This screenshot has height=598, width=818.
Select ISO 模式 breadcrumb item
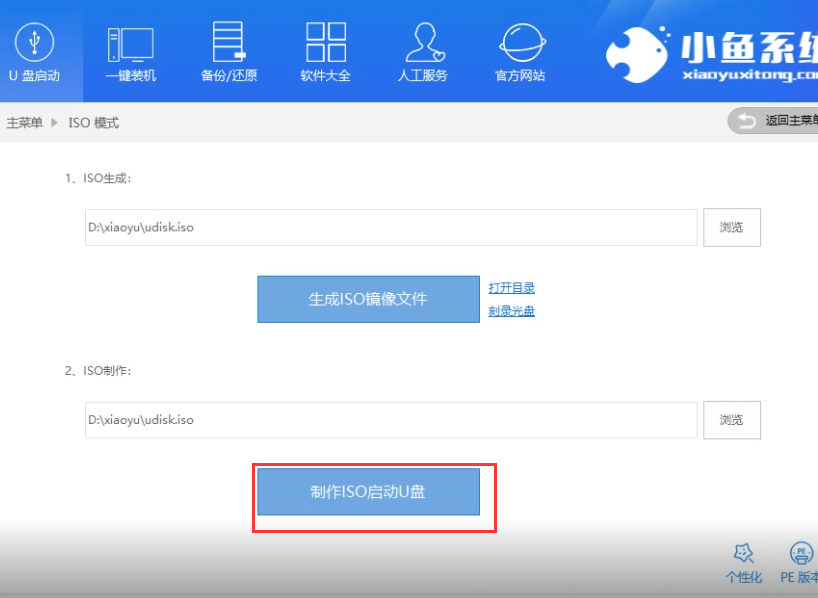93,123
